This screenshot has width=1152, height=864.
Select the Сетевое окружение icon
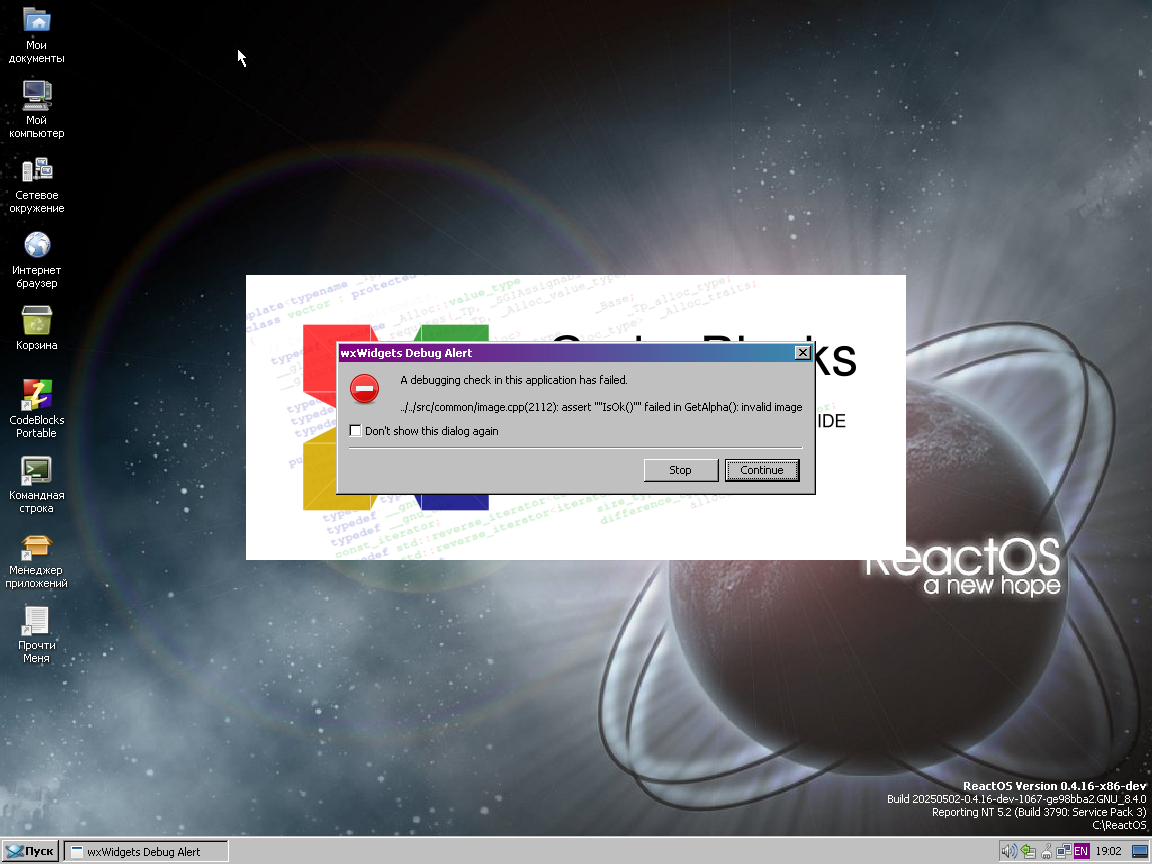click(36, 184)
